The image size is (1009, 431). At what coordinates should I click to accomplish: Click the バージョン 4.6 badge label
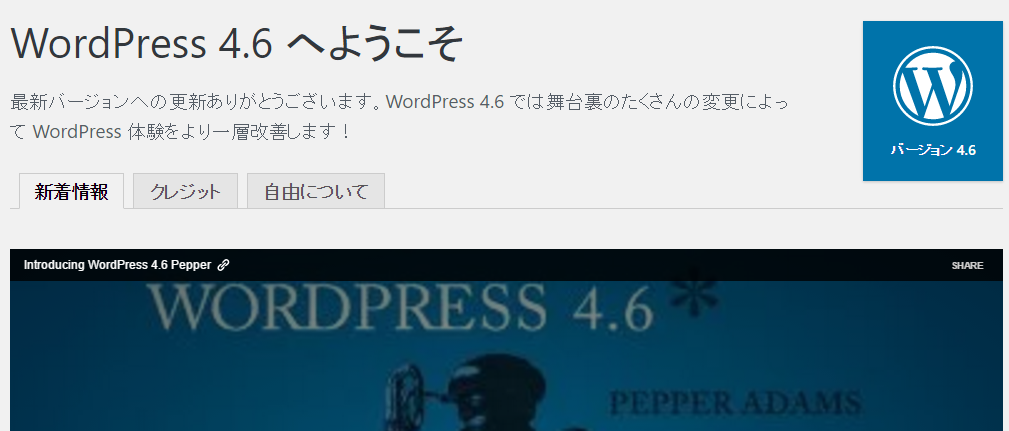click(x=933, y=150)
